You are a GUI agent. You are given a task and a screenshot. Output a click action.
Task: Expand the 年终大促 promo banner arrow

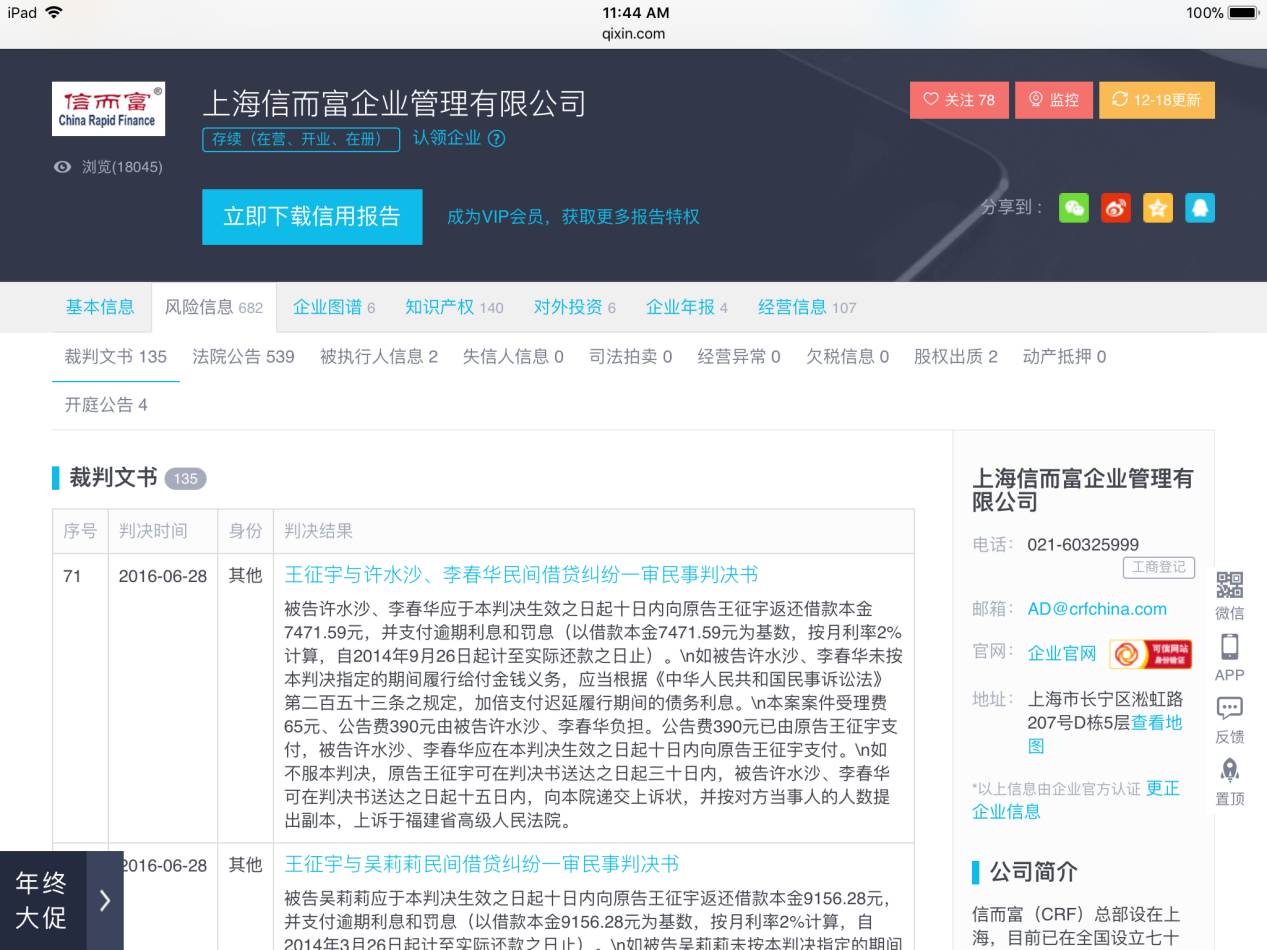click(105, 900)
